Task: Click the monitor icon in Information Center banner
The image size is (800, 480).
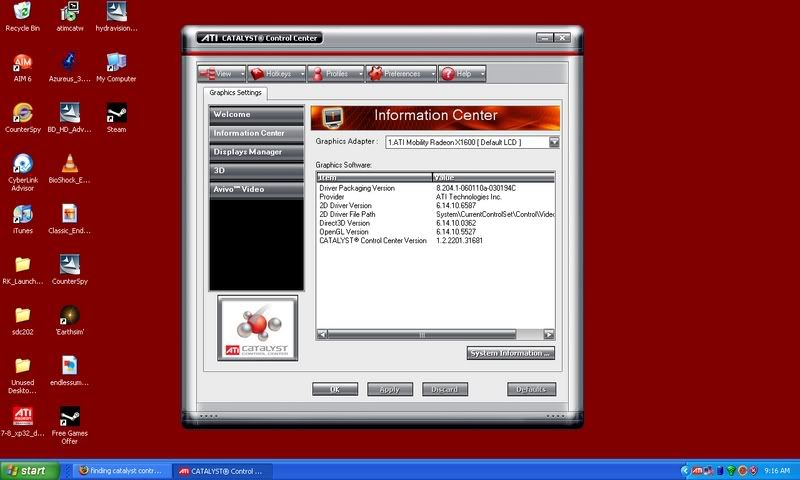Action: pyautogui.click(x=333, y=118)
